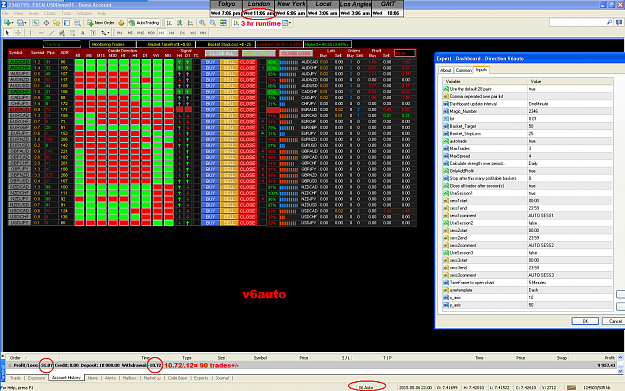Select the H1 timeframe button
The height and width of the screenshot is (391, 625).
(x=162, y=33)
